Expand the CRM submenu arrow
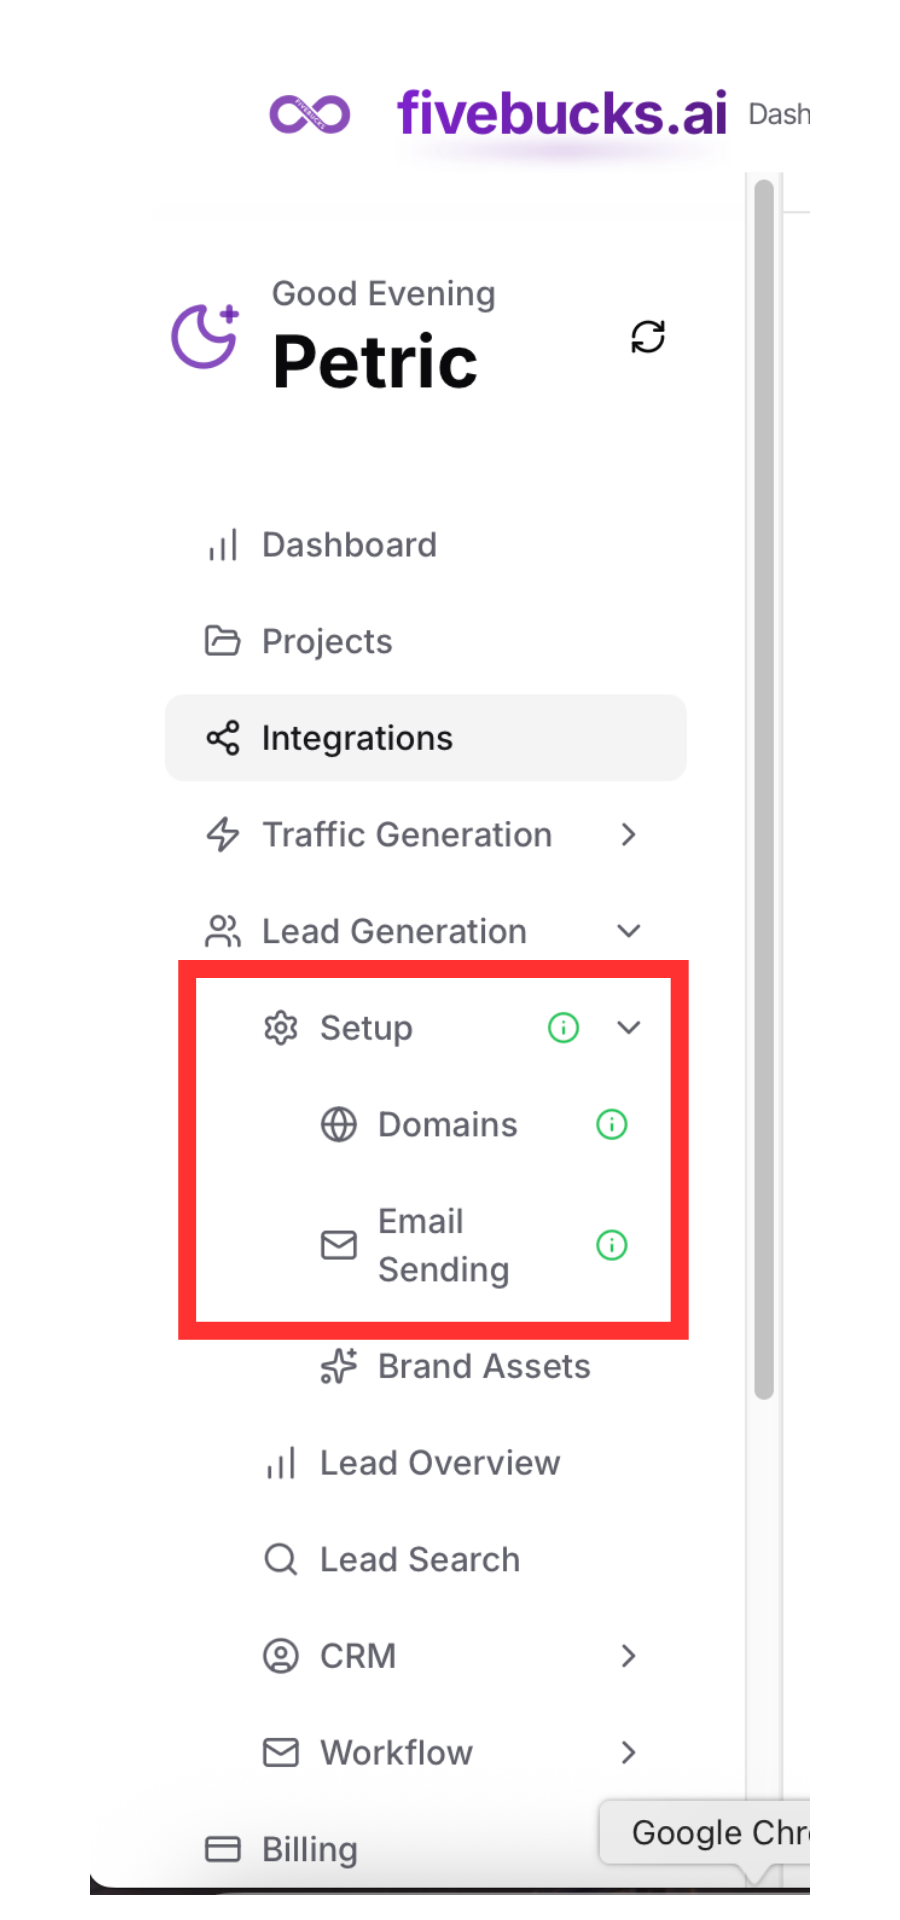900x1920 pixels. (x=628, y=1656)
